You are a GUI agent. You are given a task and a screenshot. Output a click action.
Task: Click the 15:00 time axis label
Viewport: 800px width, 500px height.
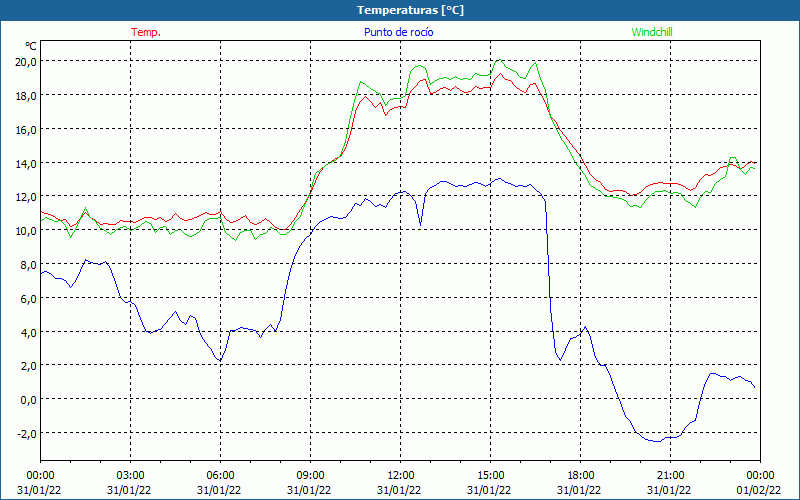490,476
